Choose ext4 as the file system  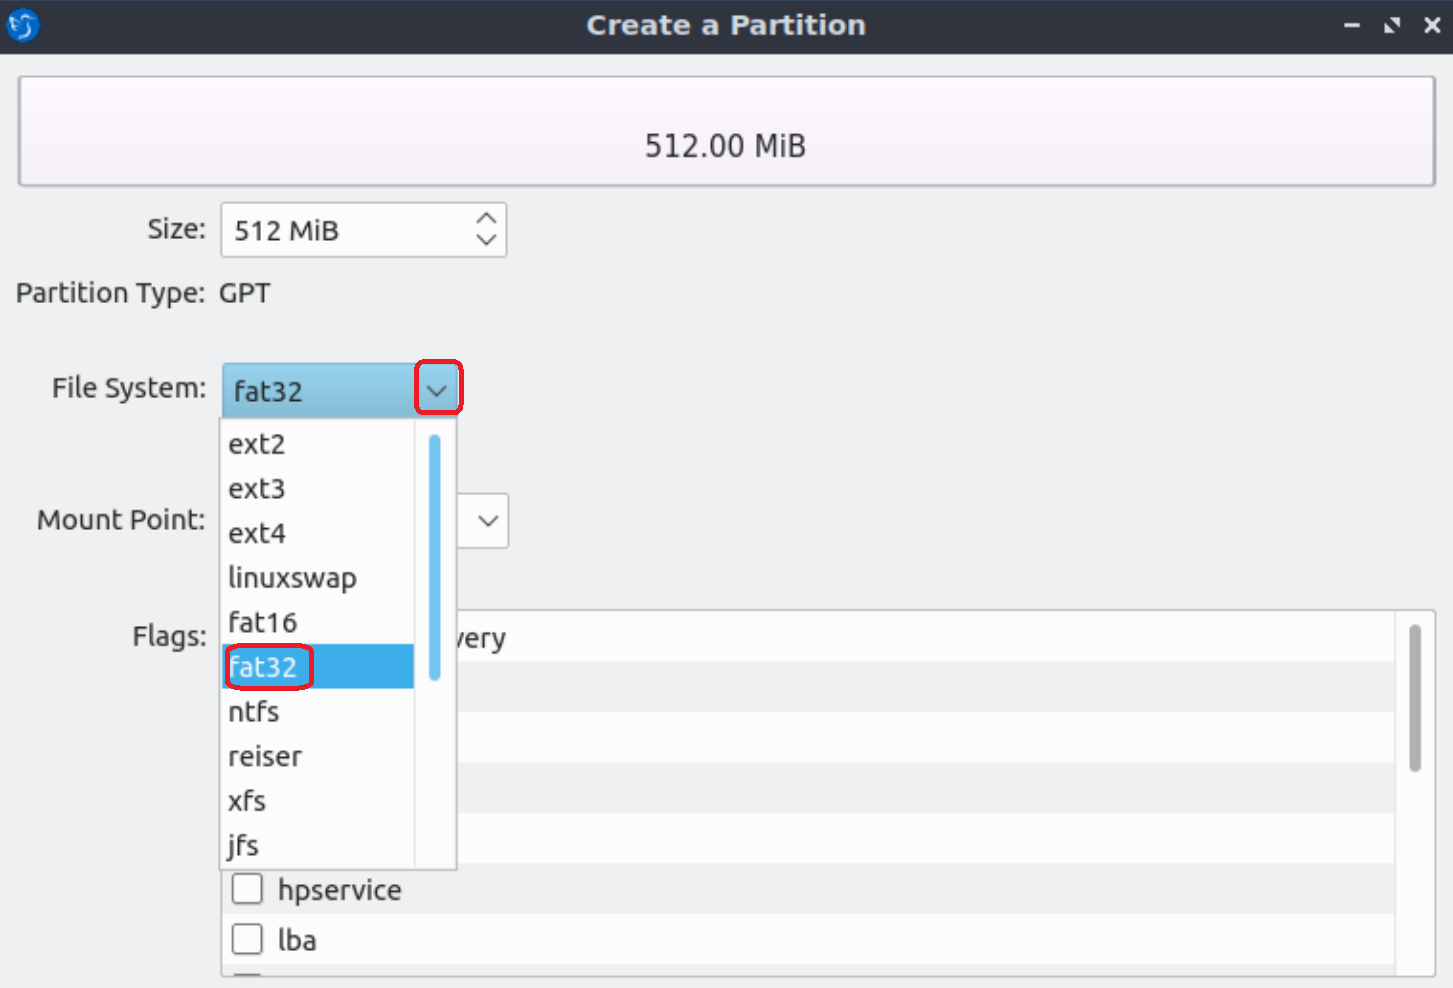pyautogui.click(x=257, y=533)
